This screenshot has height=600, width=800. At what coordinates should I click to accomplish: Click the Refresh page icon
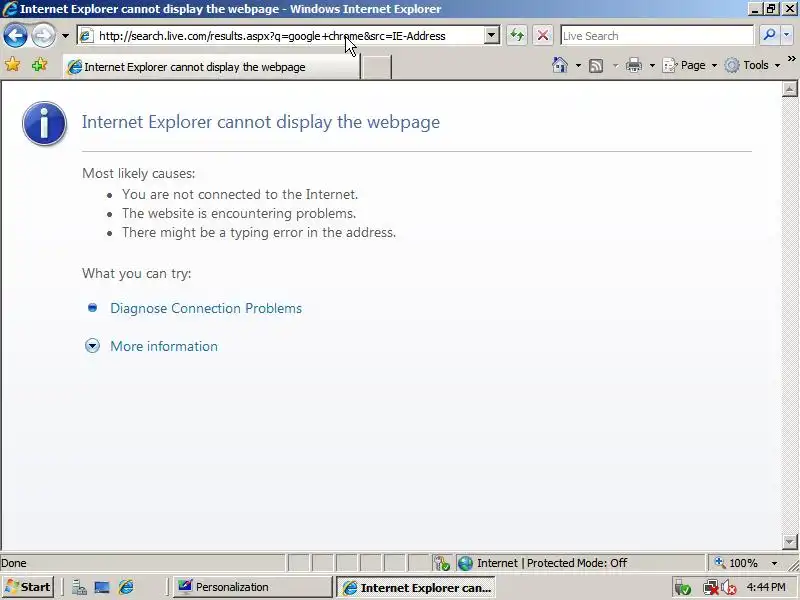pos(517,36)
